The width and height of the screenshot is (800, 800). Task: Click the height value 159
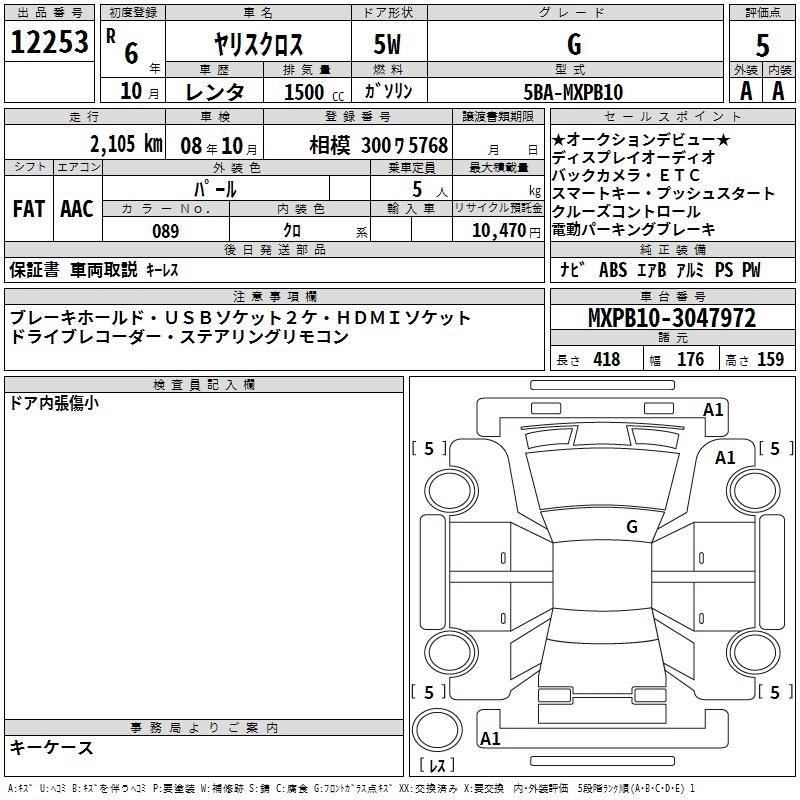(x=770, y=359)
